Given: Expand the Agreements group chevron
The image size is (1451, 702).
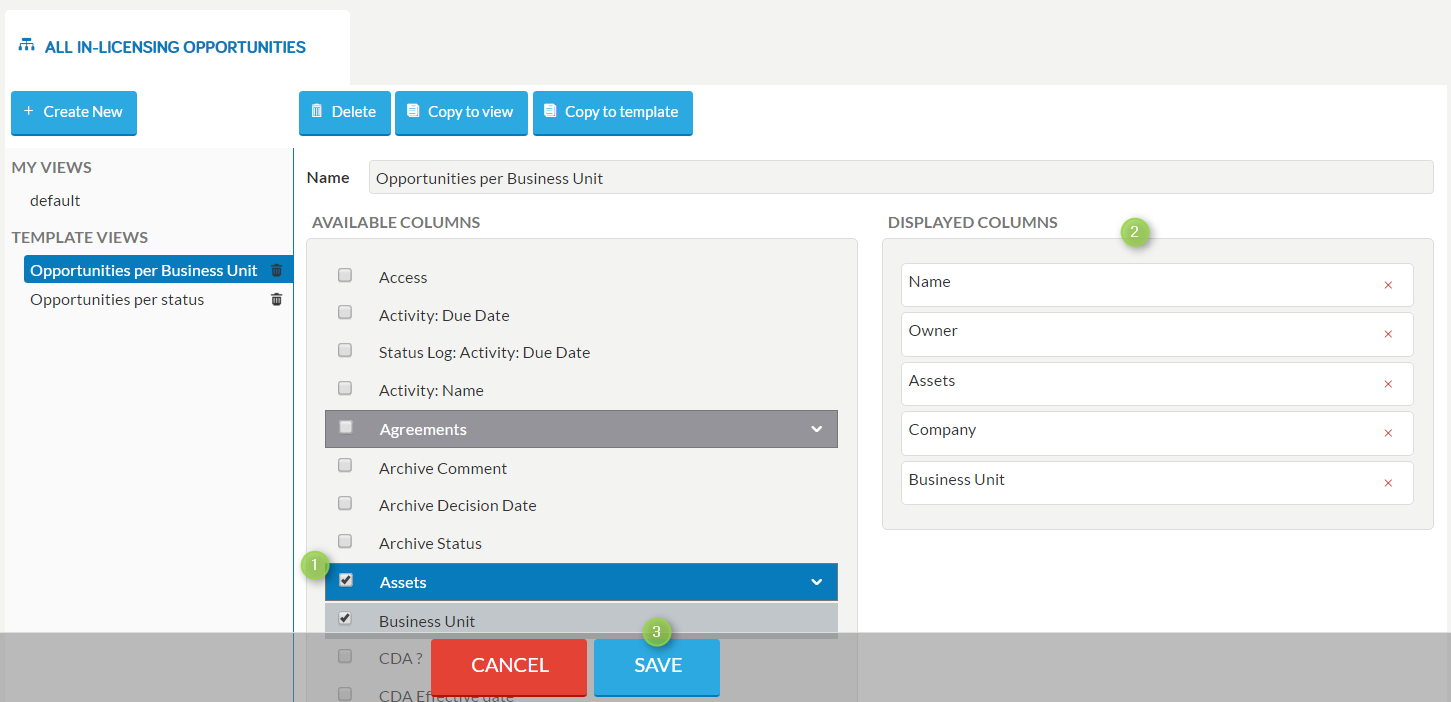Looking at the screenshot, I should coord(817,429).
